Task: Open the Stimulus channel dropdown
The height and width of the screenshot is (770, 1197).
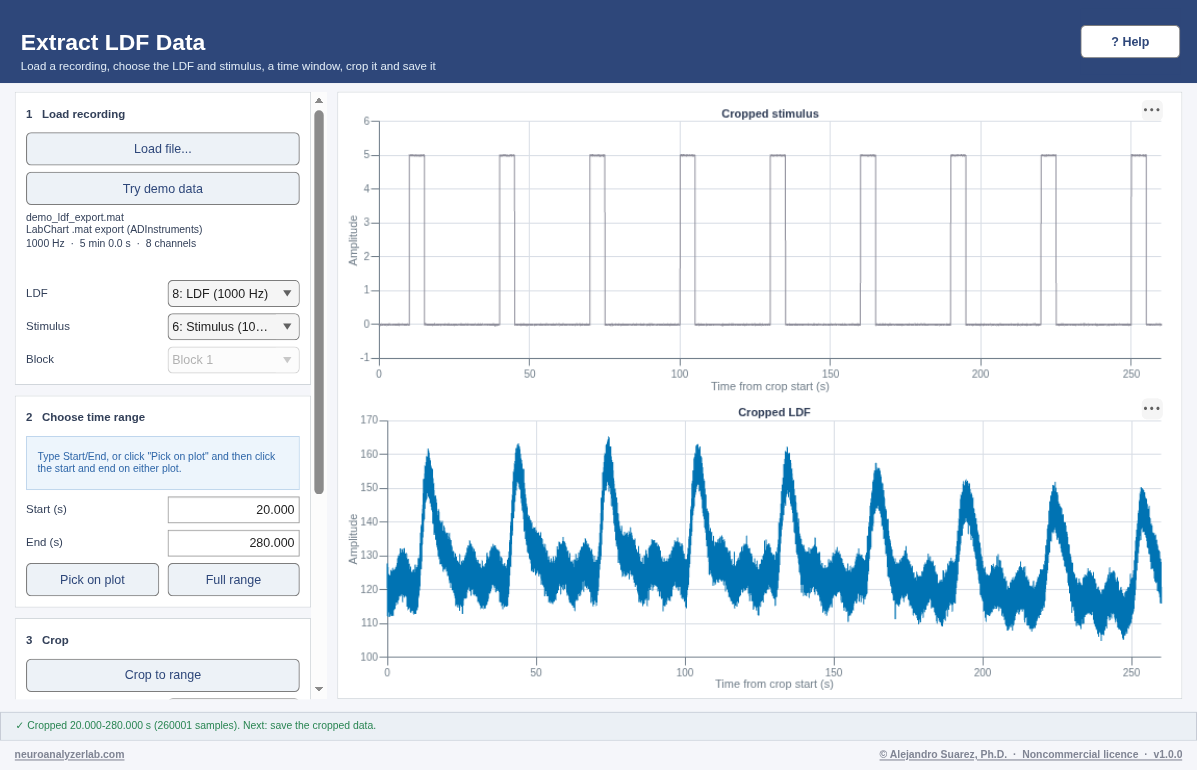Action: 234,327
